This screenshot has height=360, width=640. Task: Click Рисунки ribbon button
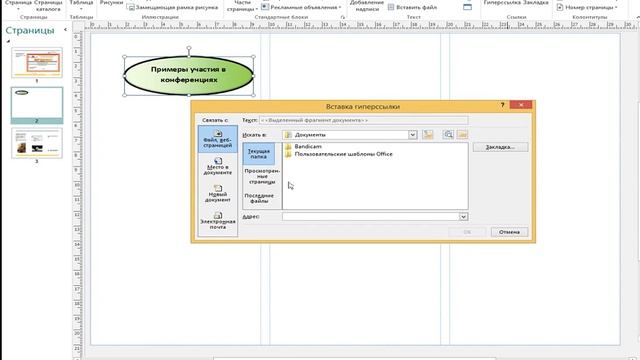click(111, 3)
